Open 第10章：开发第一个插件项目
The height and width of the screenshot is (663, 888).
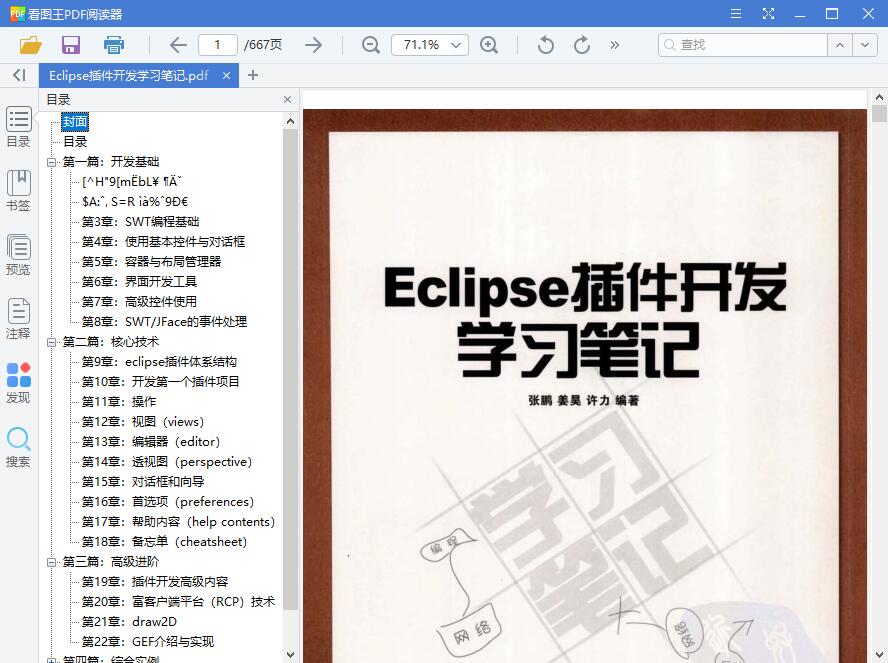(160, 382)
